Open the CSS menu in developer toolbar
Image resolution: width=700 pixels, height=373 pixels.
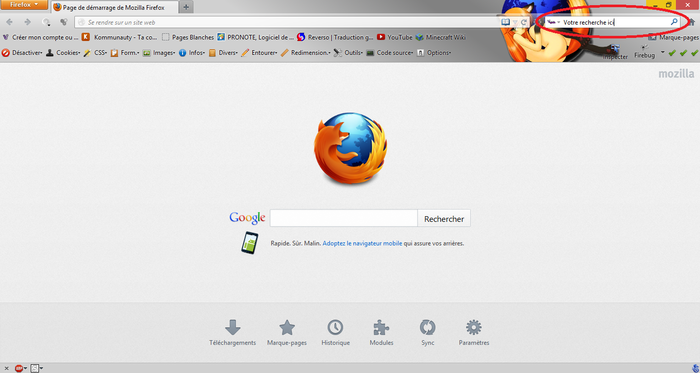(x=95, y=53)
